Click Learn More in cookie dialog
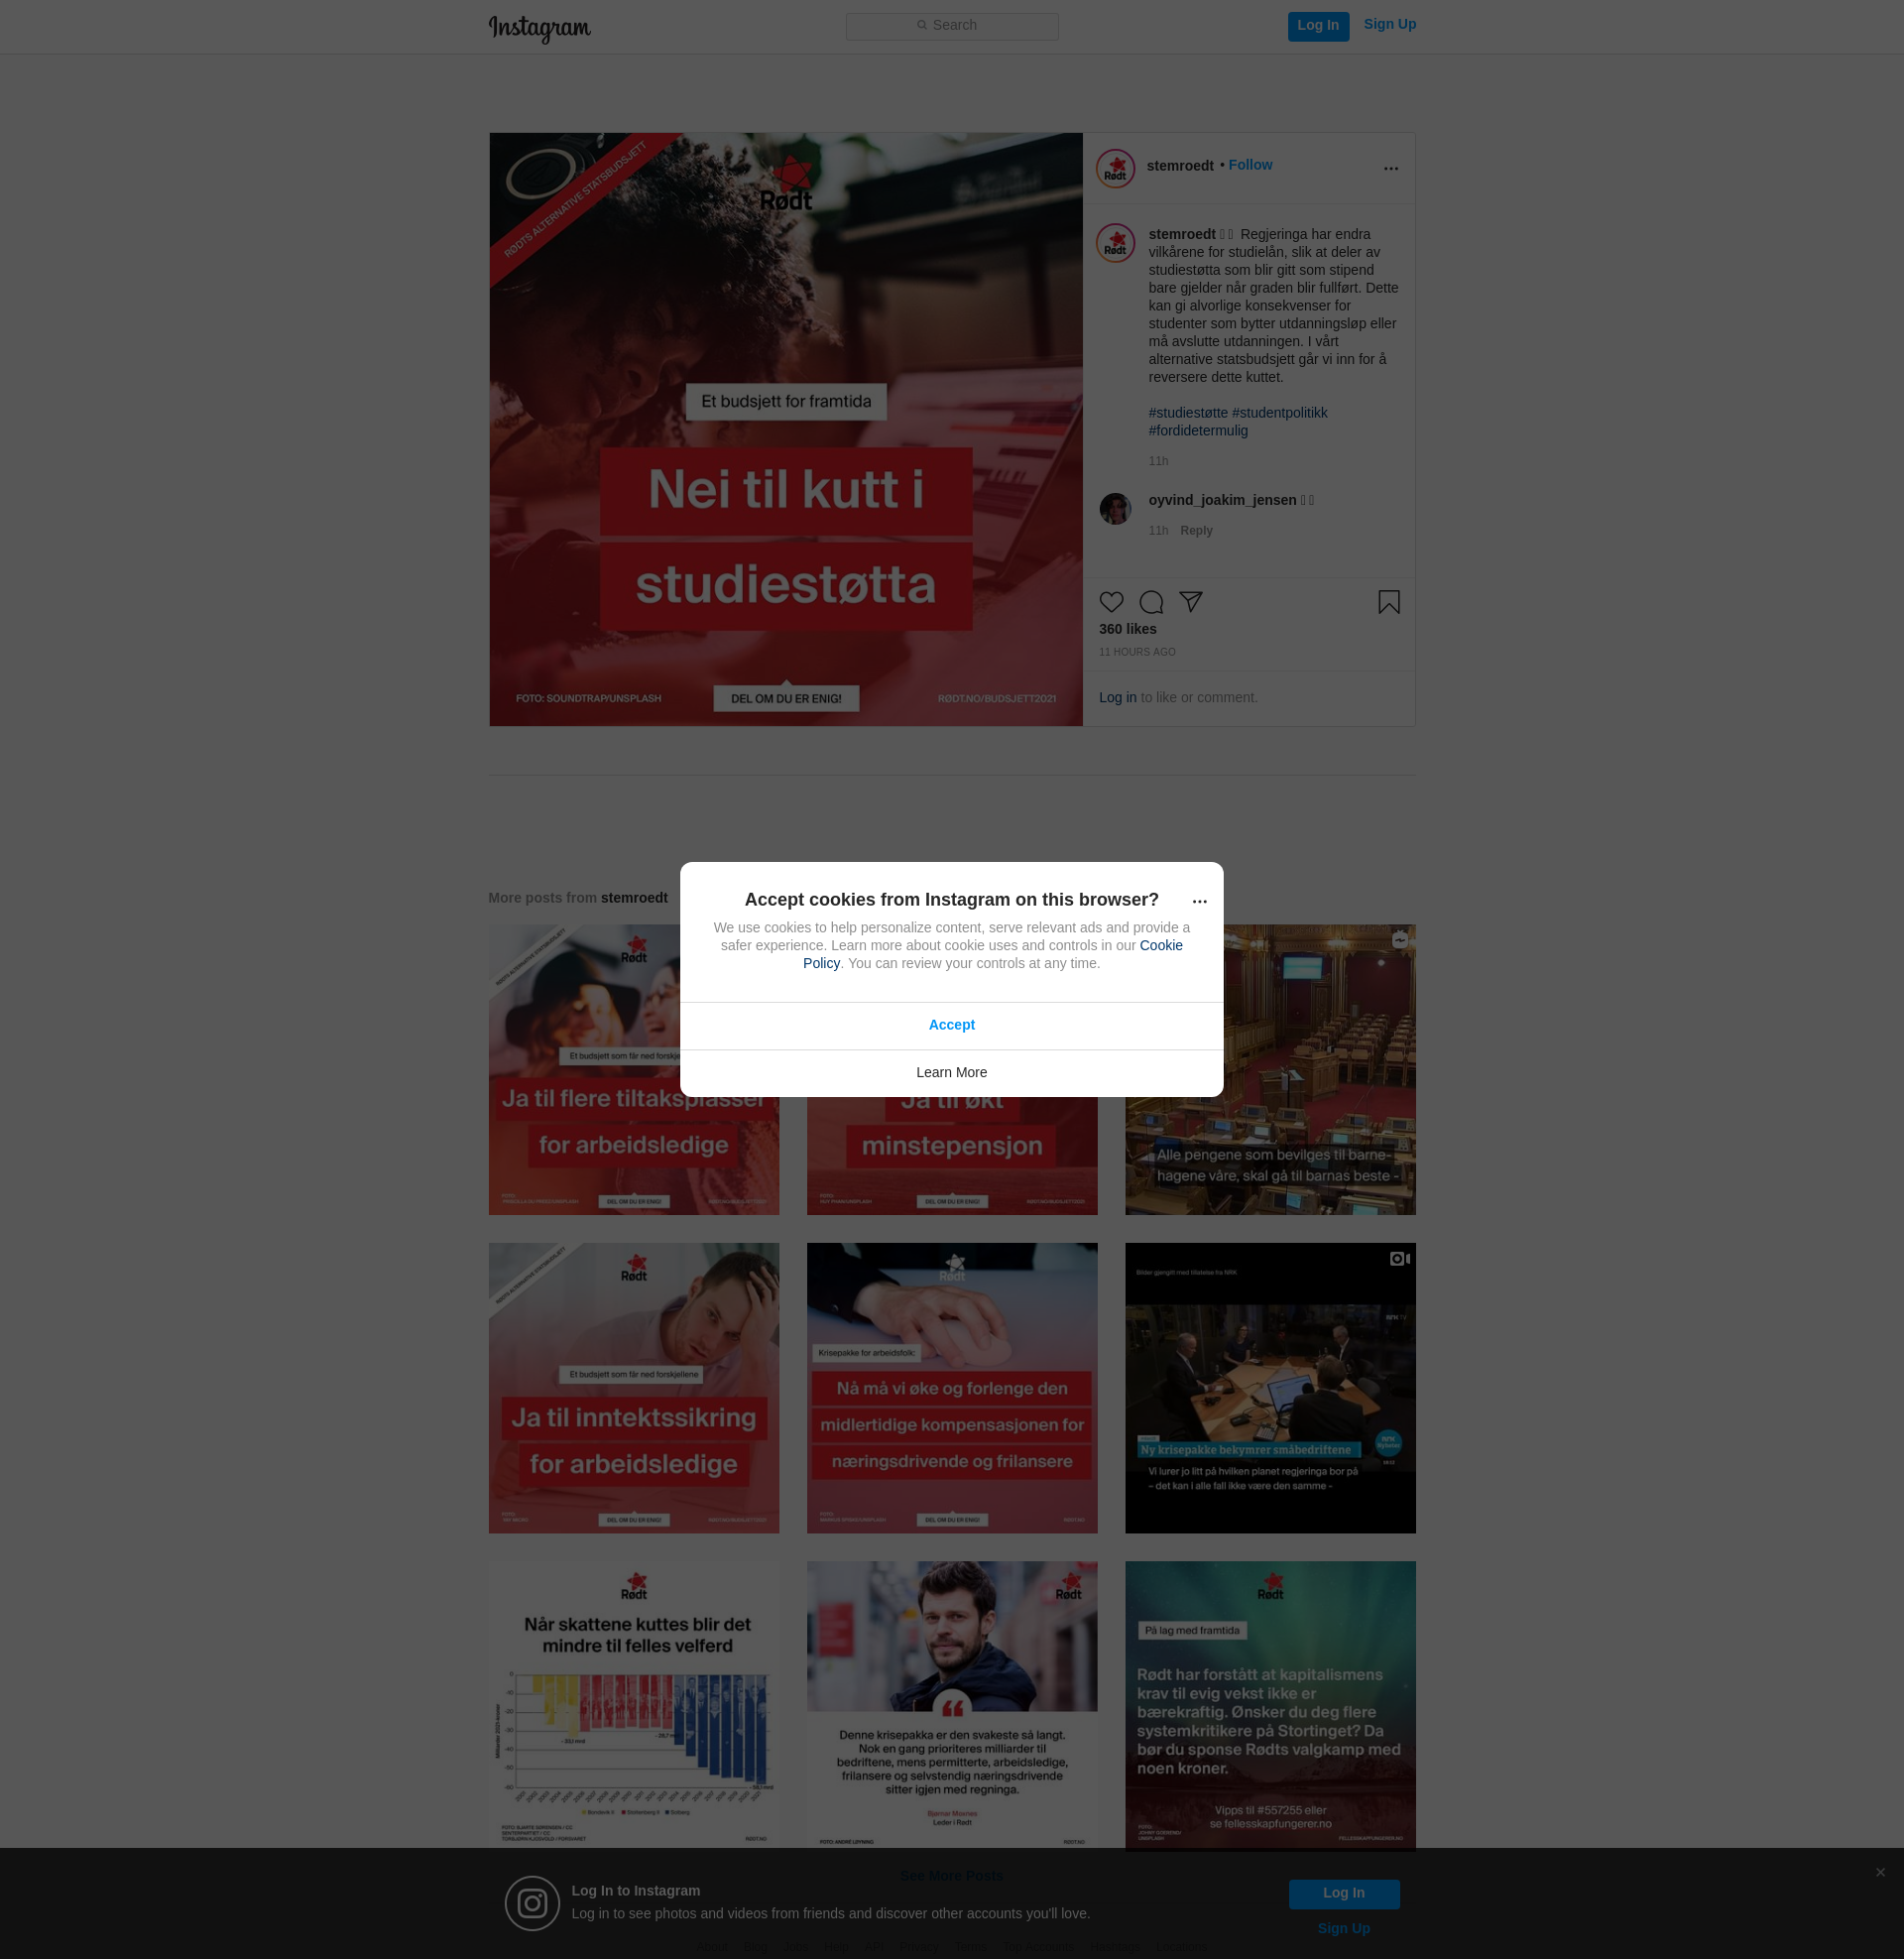 click(x=951, y=1072)
